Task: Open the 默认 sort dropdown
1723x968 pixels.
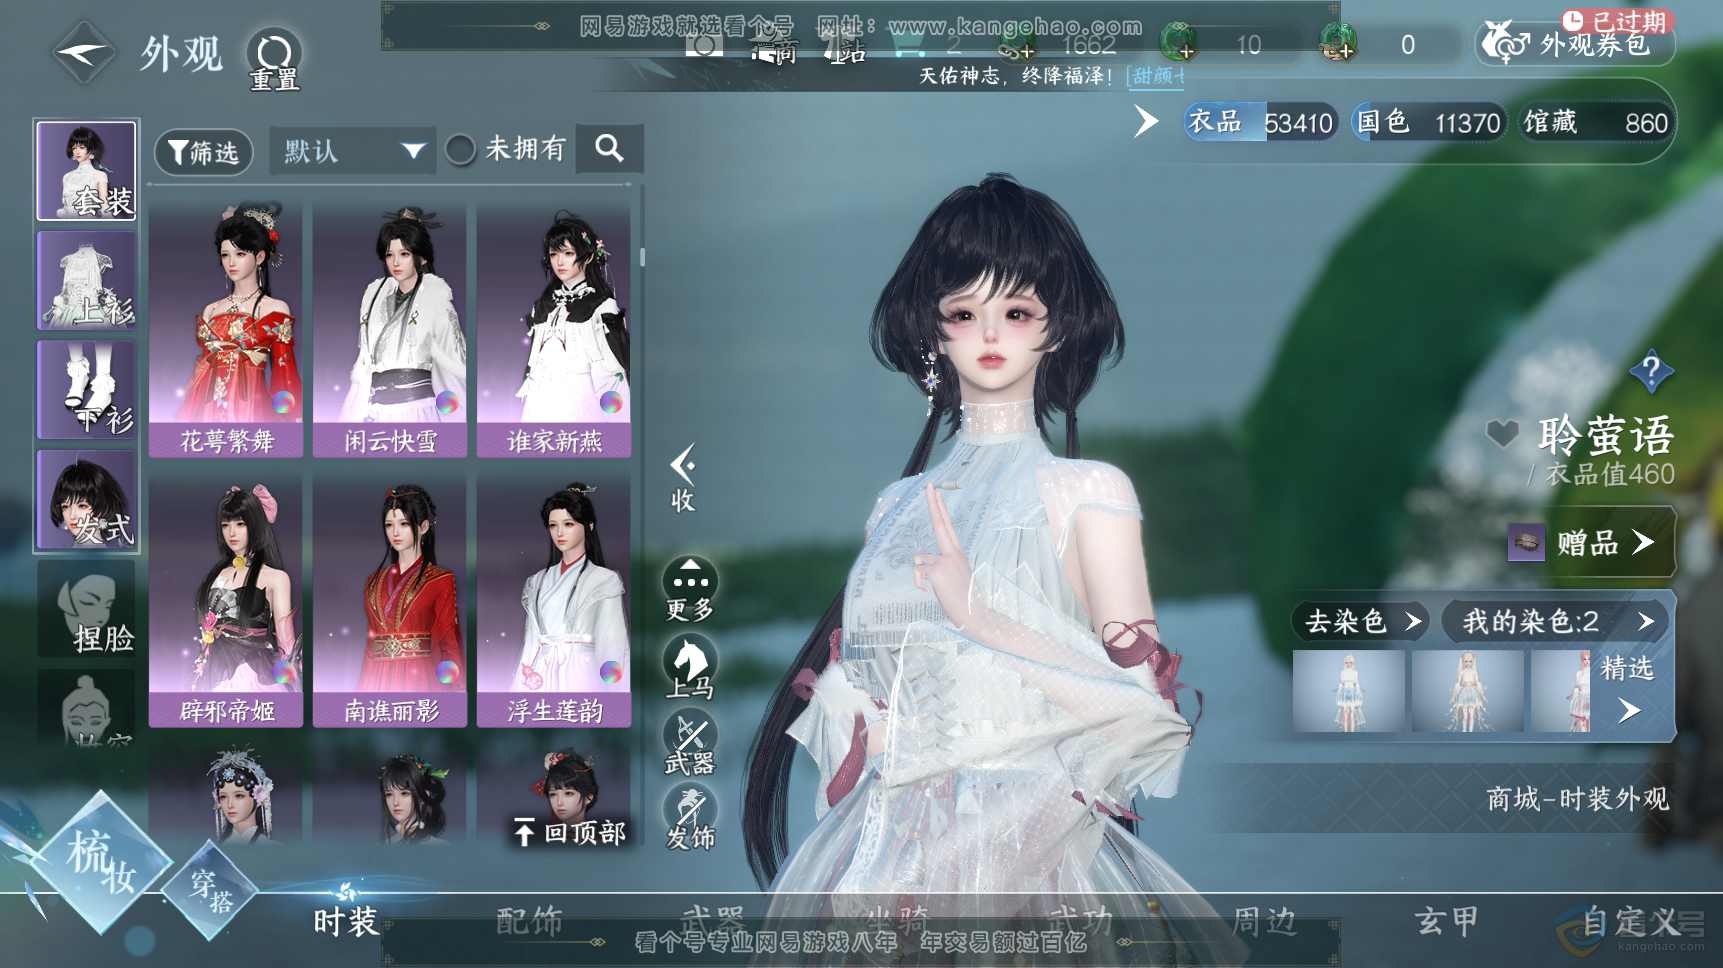Action: pyautogui.click(x=352, y=151)
